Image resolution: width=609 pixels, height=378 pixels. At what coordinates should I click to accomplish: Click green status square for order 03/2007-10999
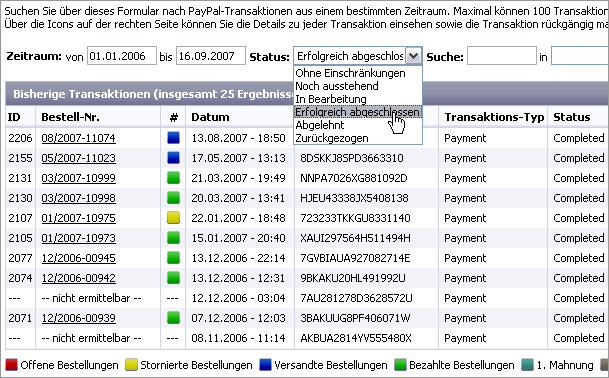(x=173, y=178)
